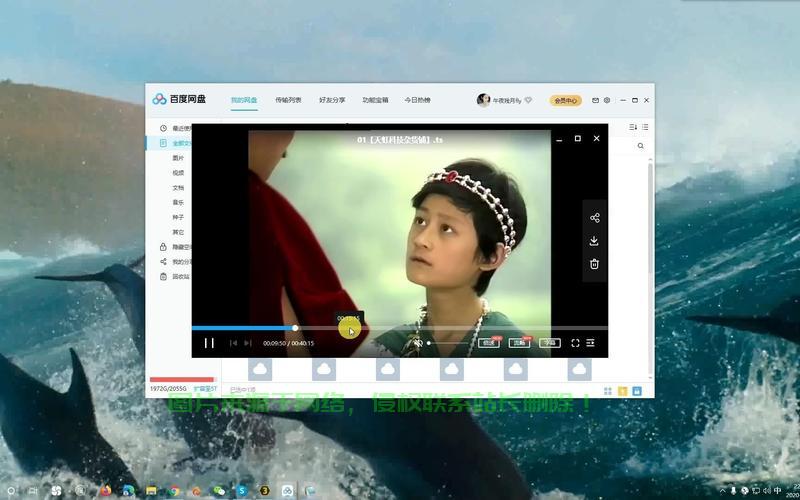Open the user profile avatar
The image size is (800, 500).
pyautogui.click(x=483, y=100)
